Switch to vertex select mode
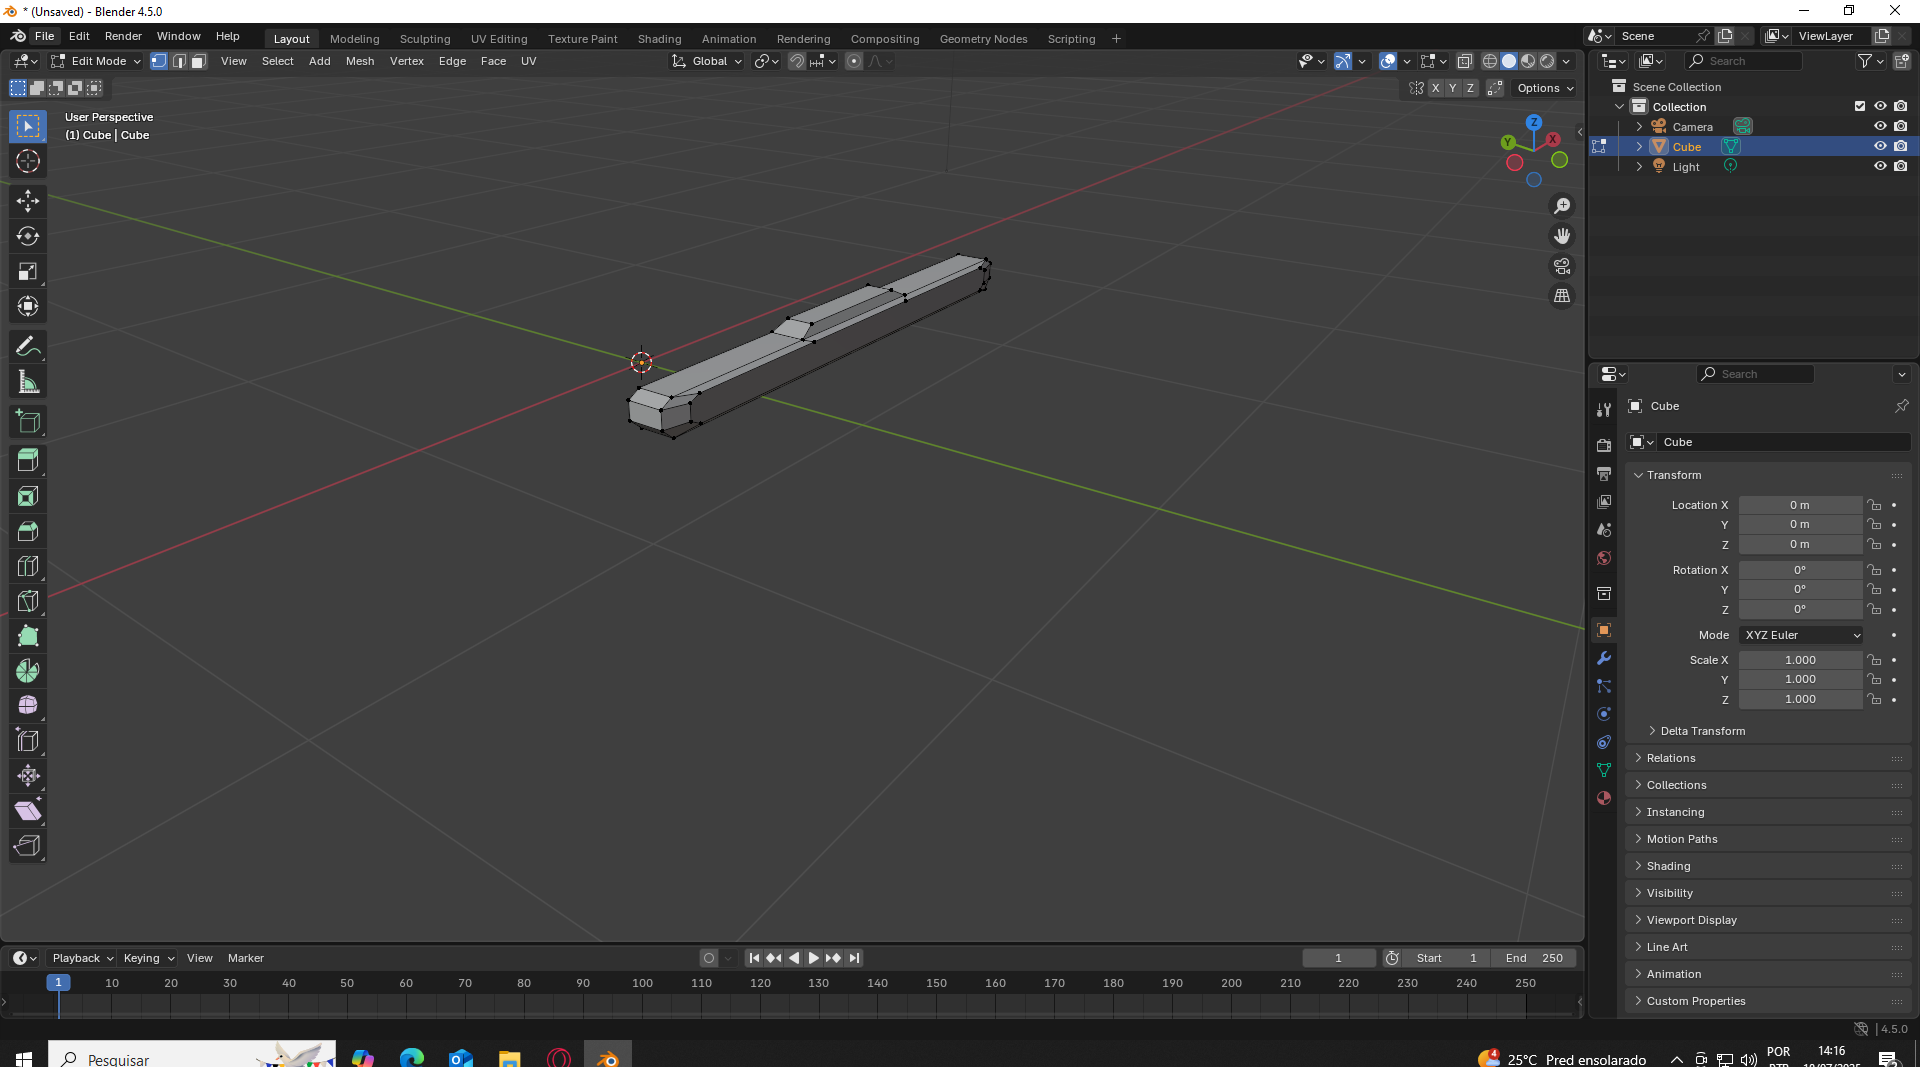 point(159,61)
